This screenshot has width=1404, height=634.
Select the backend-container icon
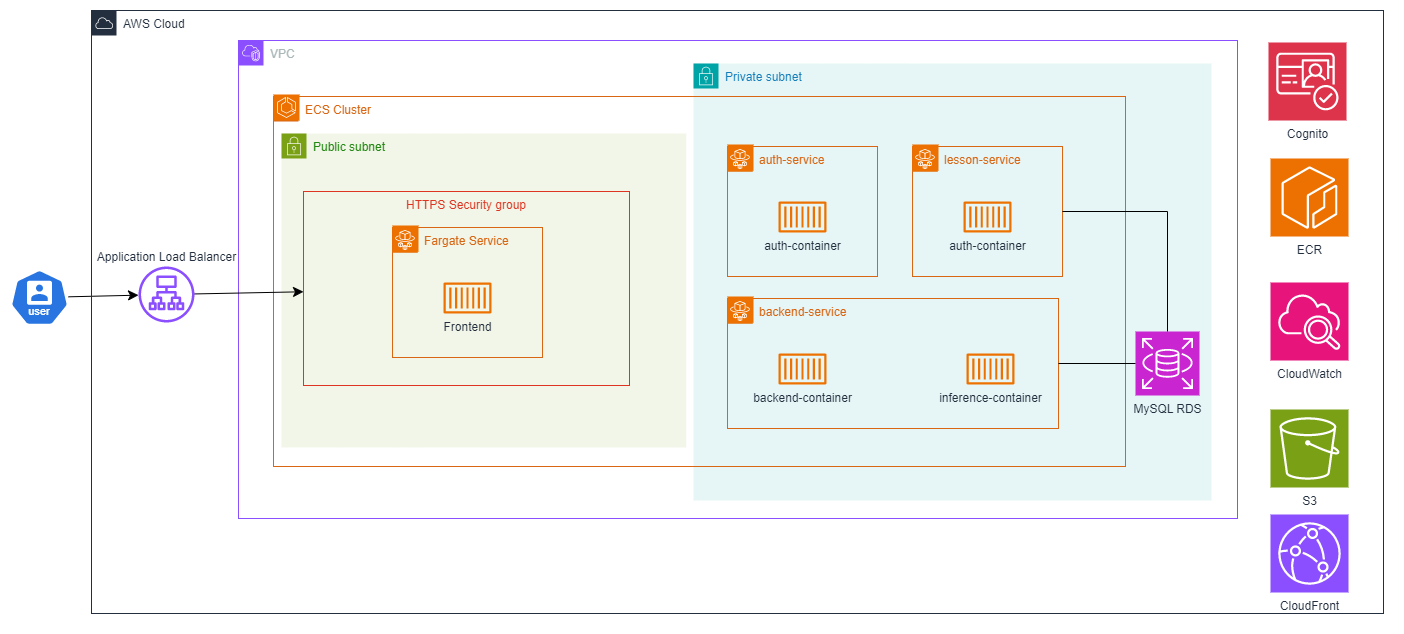pyautogui.click(x=802, y=369)
